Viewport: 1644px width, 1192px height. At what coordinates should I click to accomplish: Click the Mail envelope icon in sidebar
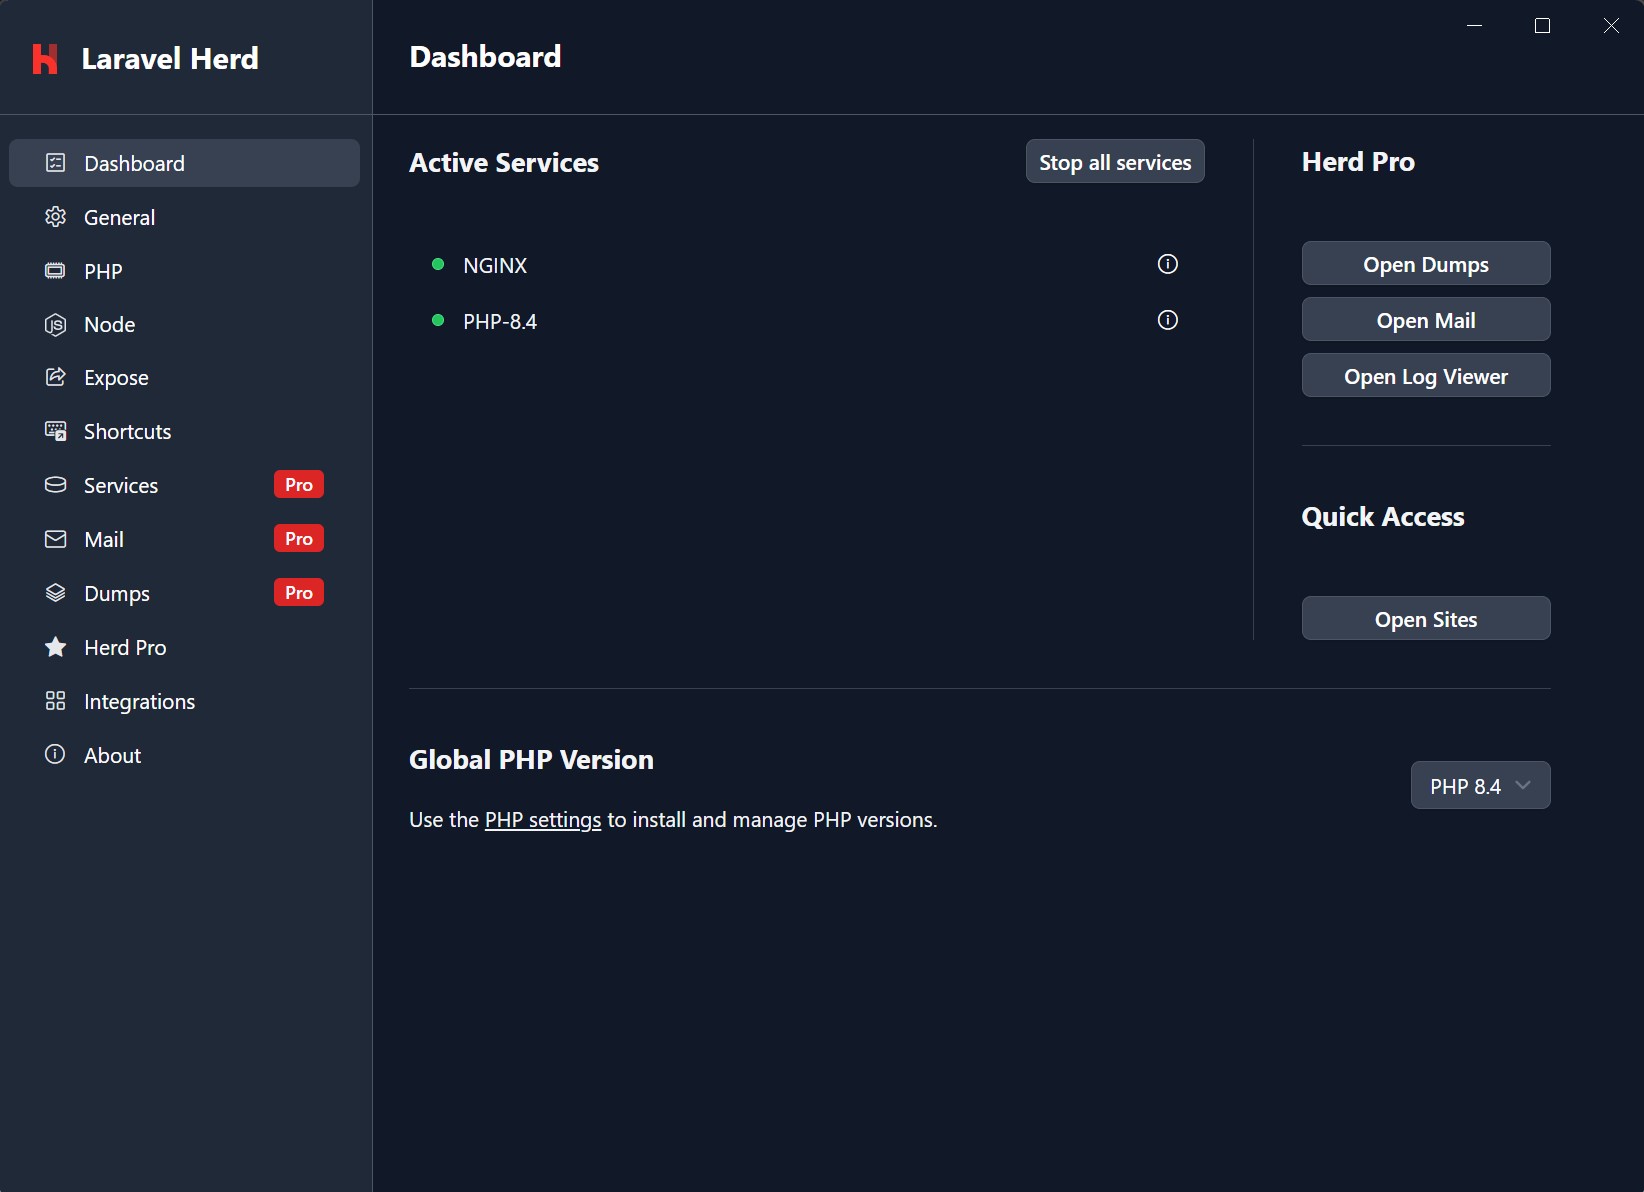click(x=56, y=539)
